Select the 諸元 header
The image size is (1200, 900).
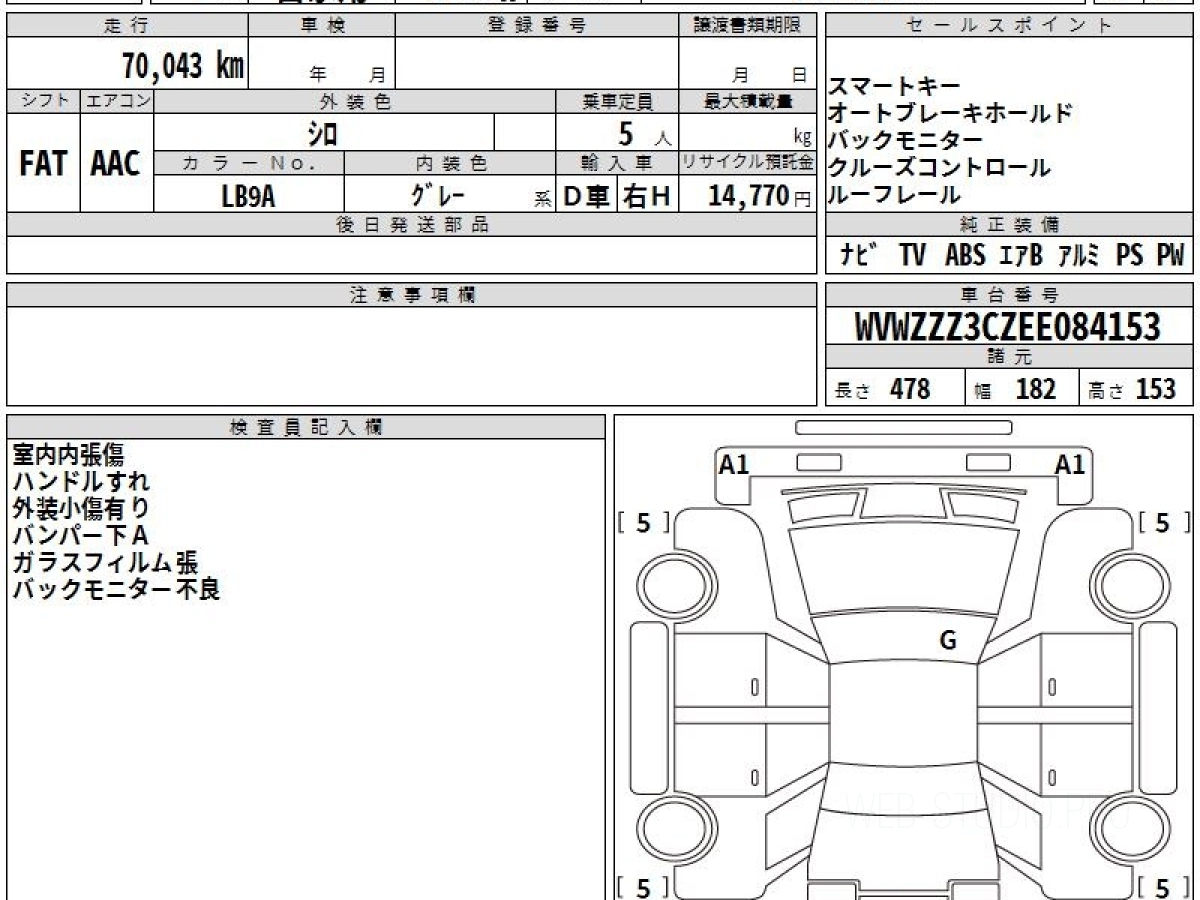[1009, 357]
